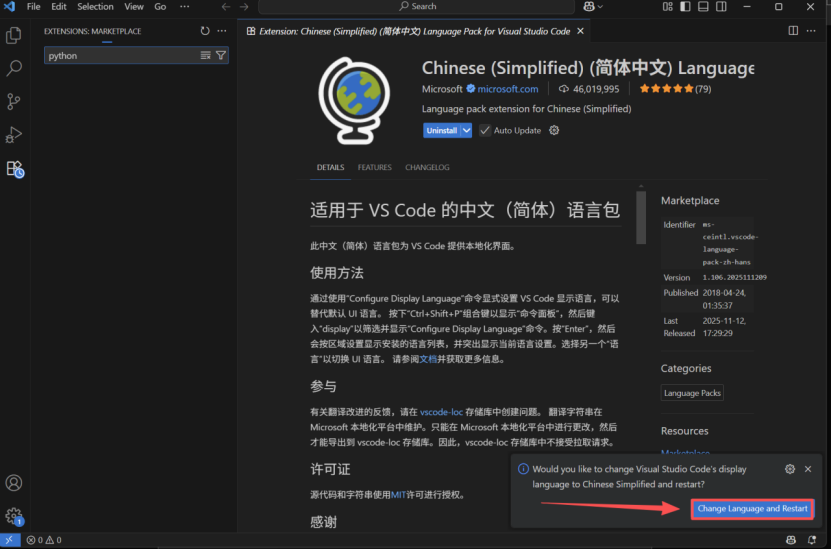Switch to the FEATURES tab

click(x=375, y=167)
